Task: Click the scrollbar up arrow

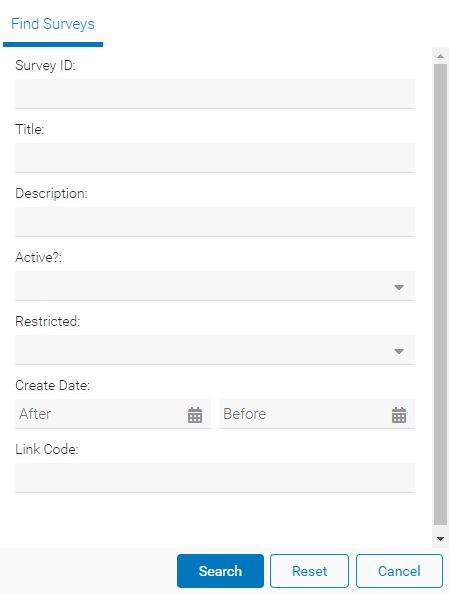Action: 440,56
